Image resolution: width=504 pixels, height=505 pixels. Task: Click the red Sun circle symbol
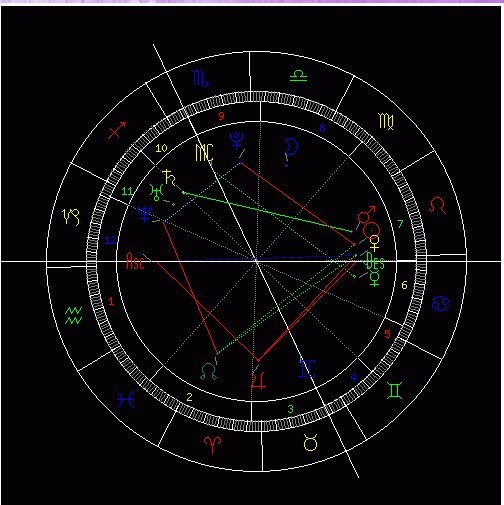(372, 230)
